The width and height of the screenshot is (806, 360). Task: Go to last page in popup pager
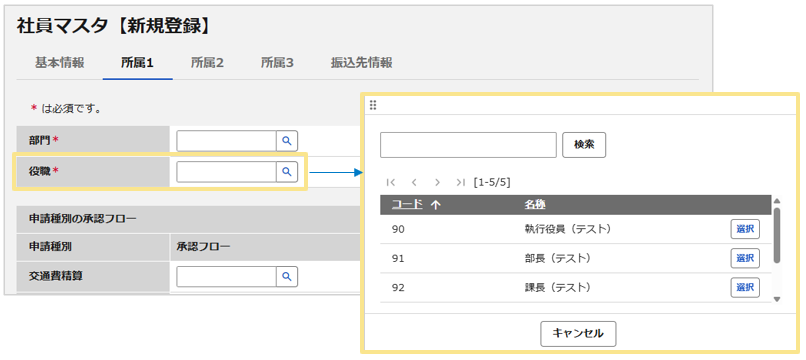[460, 182]
